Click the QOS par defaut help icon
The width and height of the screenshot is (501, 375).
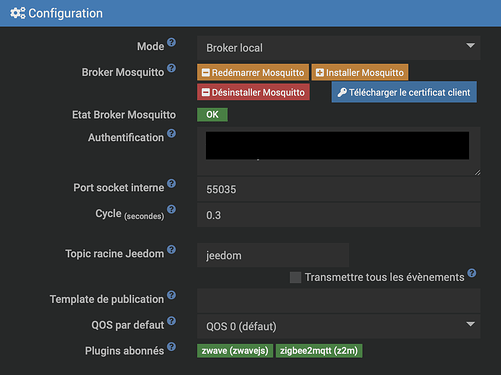click(171, 321)
